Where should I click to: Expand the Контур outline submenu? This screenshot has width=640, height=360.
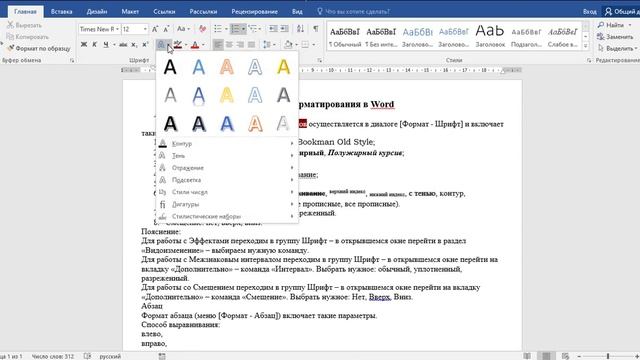pos(227,144)
